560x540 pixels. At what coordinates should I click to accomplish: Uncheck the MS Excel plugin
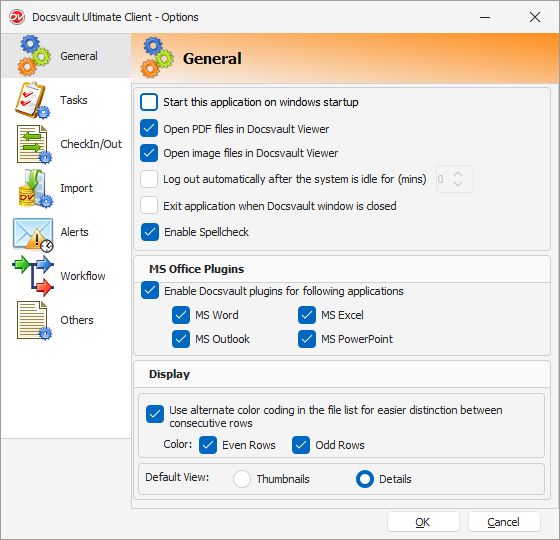307,315
